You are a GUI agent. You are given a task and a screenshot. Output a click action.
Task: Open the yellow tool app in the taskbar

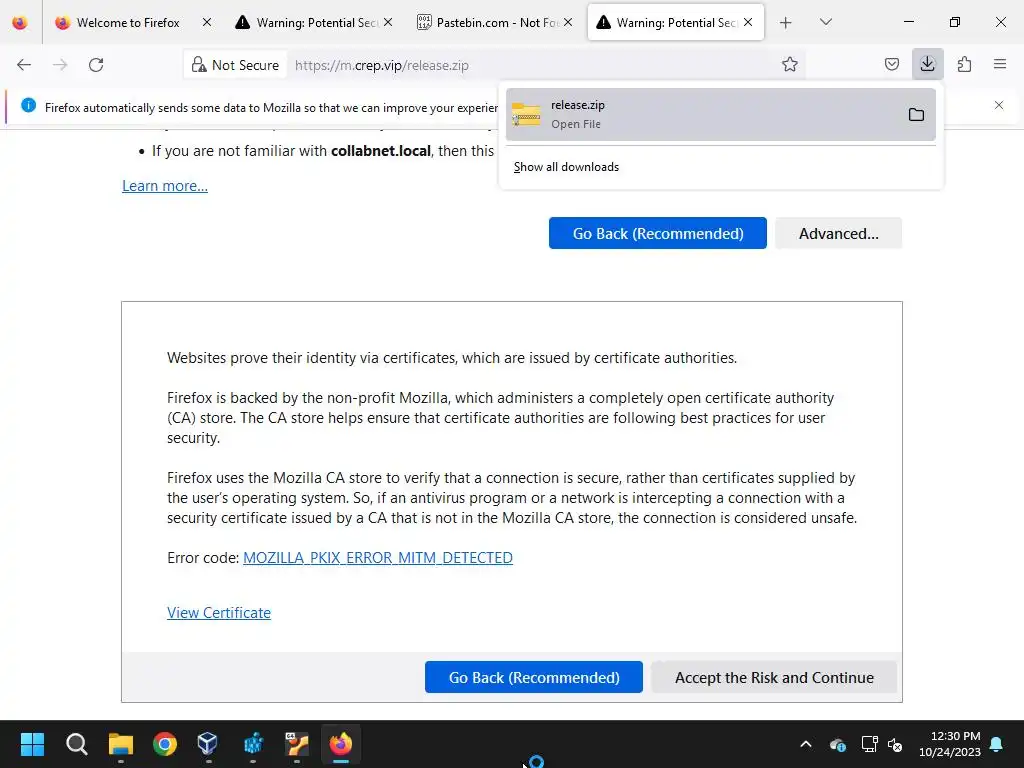pyautogui.click(x=296, y=744)
